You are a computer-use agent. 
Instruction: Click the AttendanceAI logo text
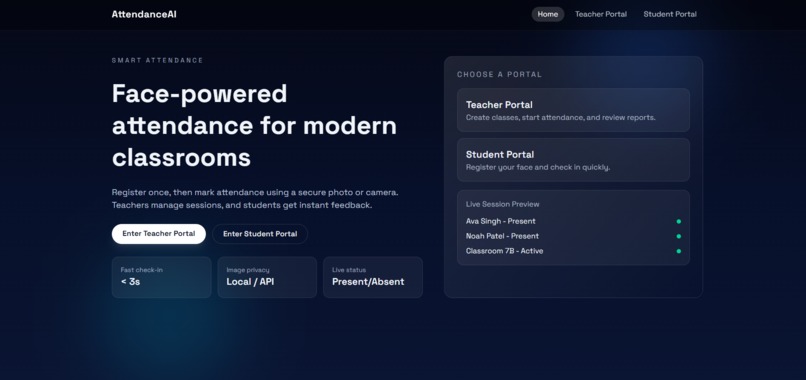[x=144, y=14]
